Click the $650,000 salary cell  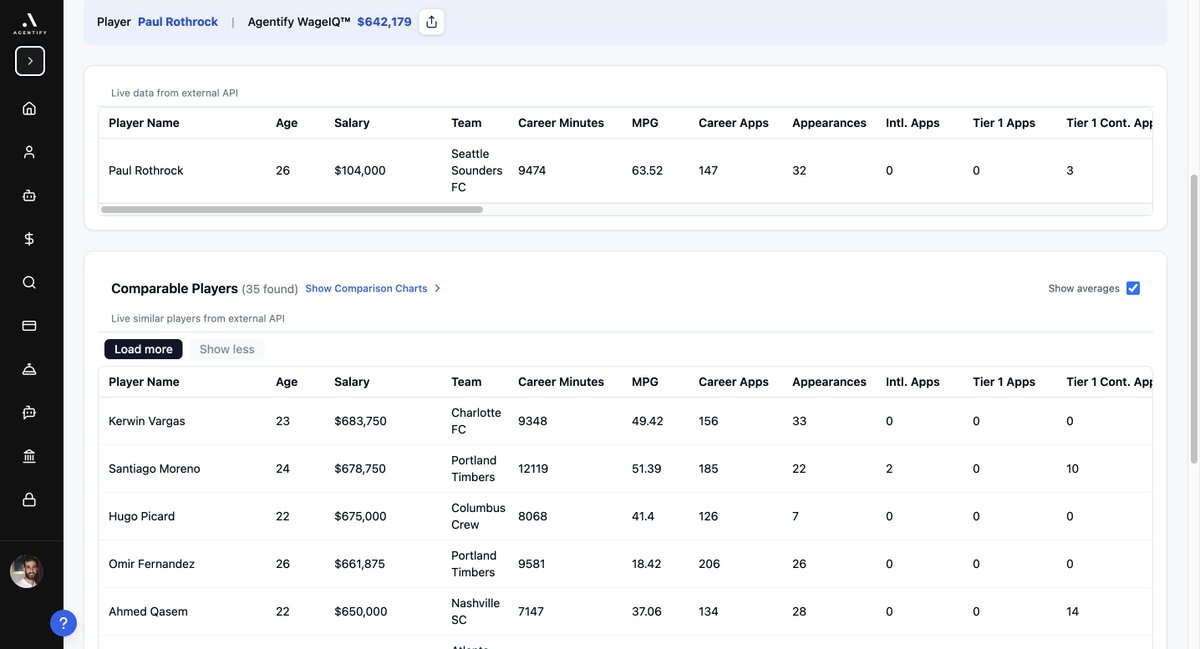[x=360, y=612]
